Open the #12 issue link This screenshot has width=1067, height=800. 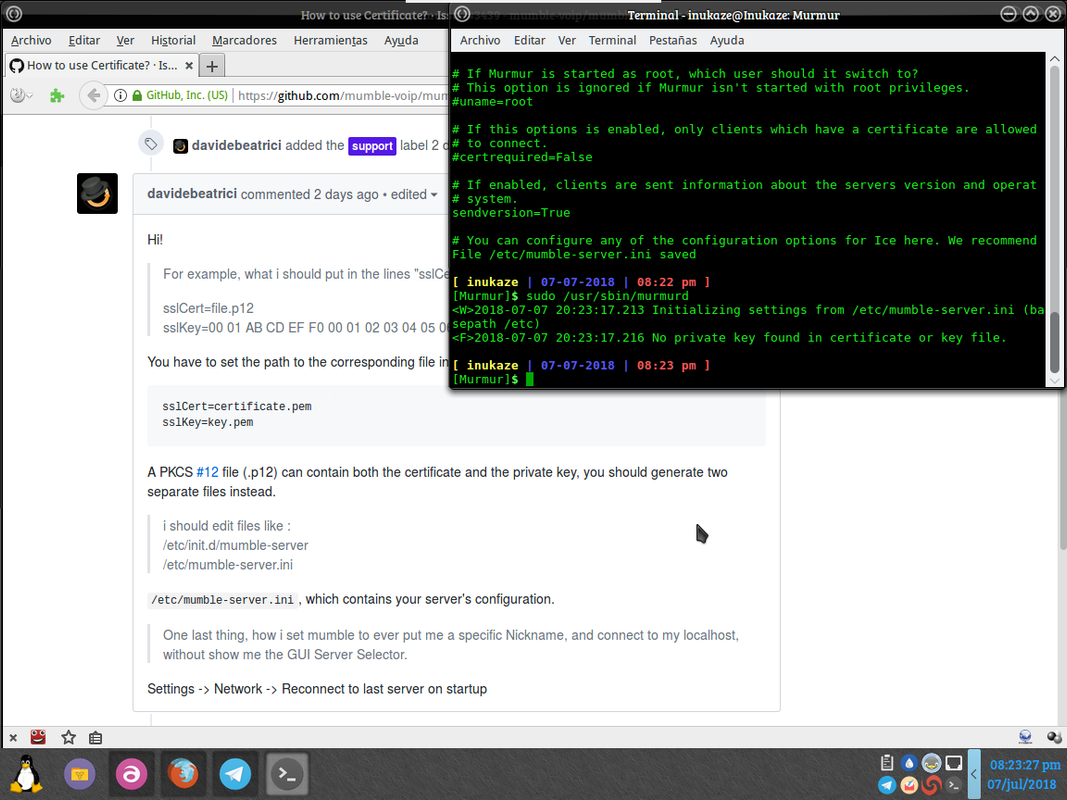coord(208,472)
